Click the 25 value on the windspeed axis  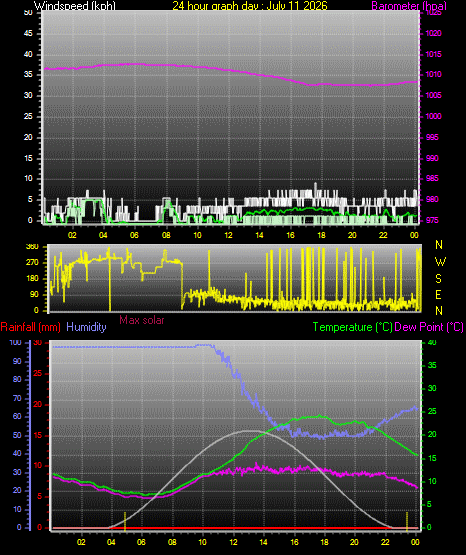pos(28,116)
